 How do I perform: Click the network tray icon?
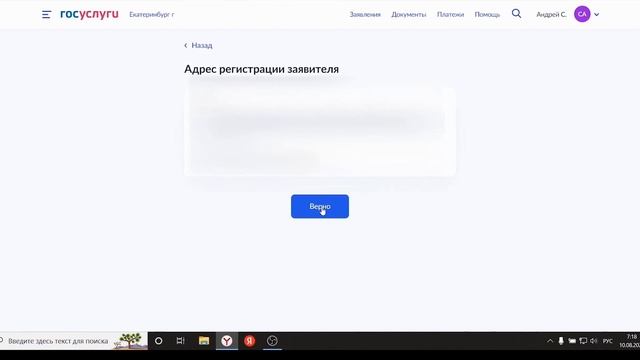tap(583, 341)
